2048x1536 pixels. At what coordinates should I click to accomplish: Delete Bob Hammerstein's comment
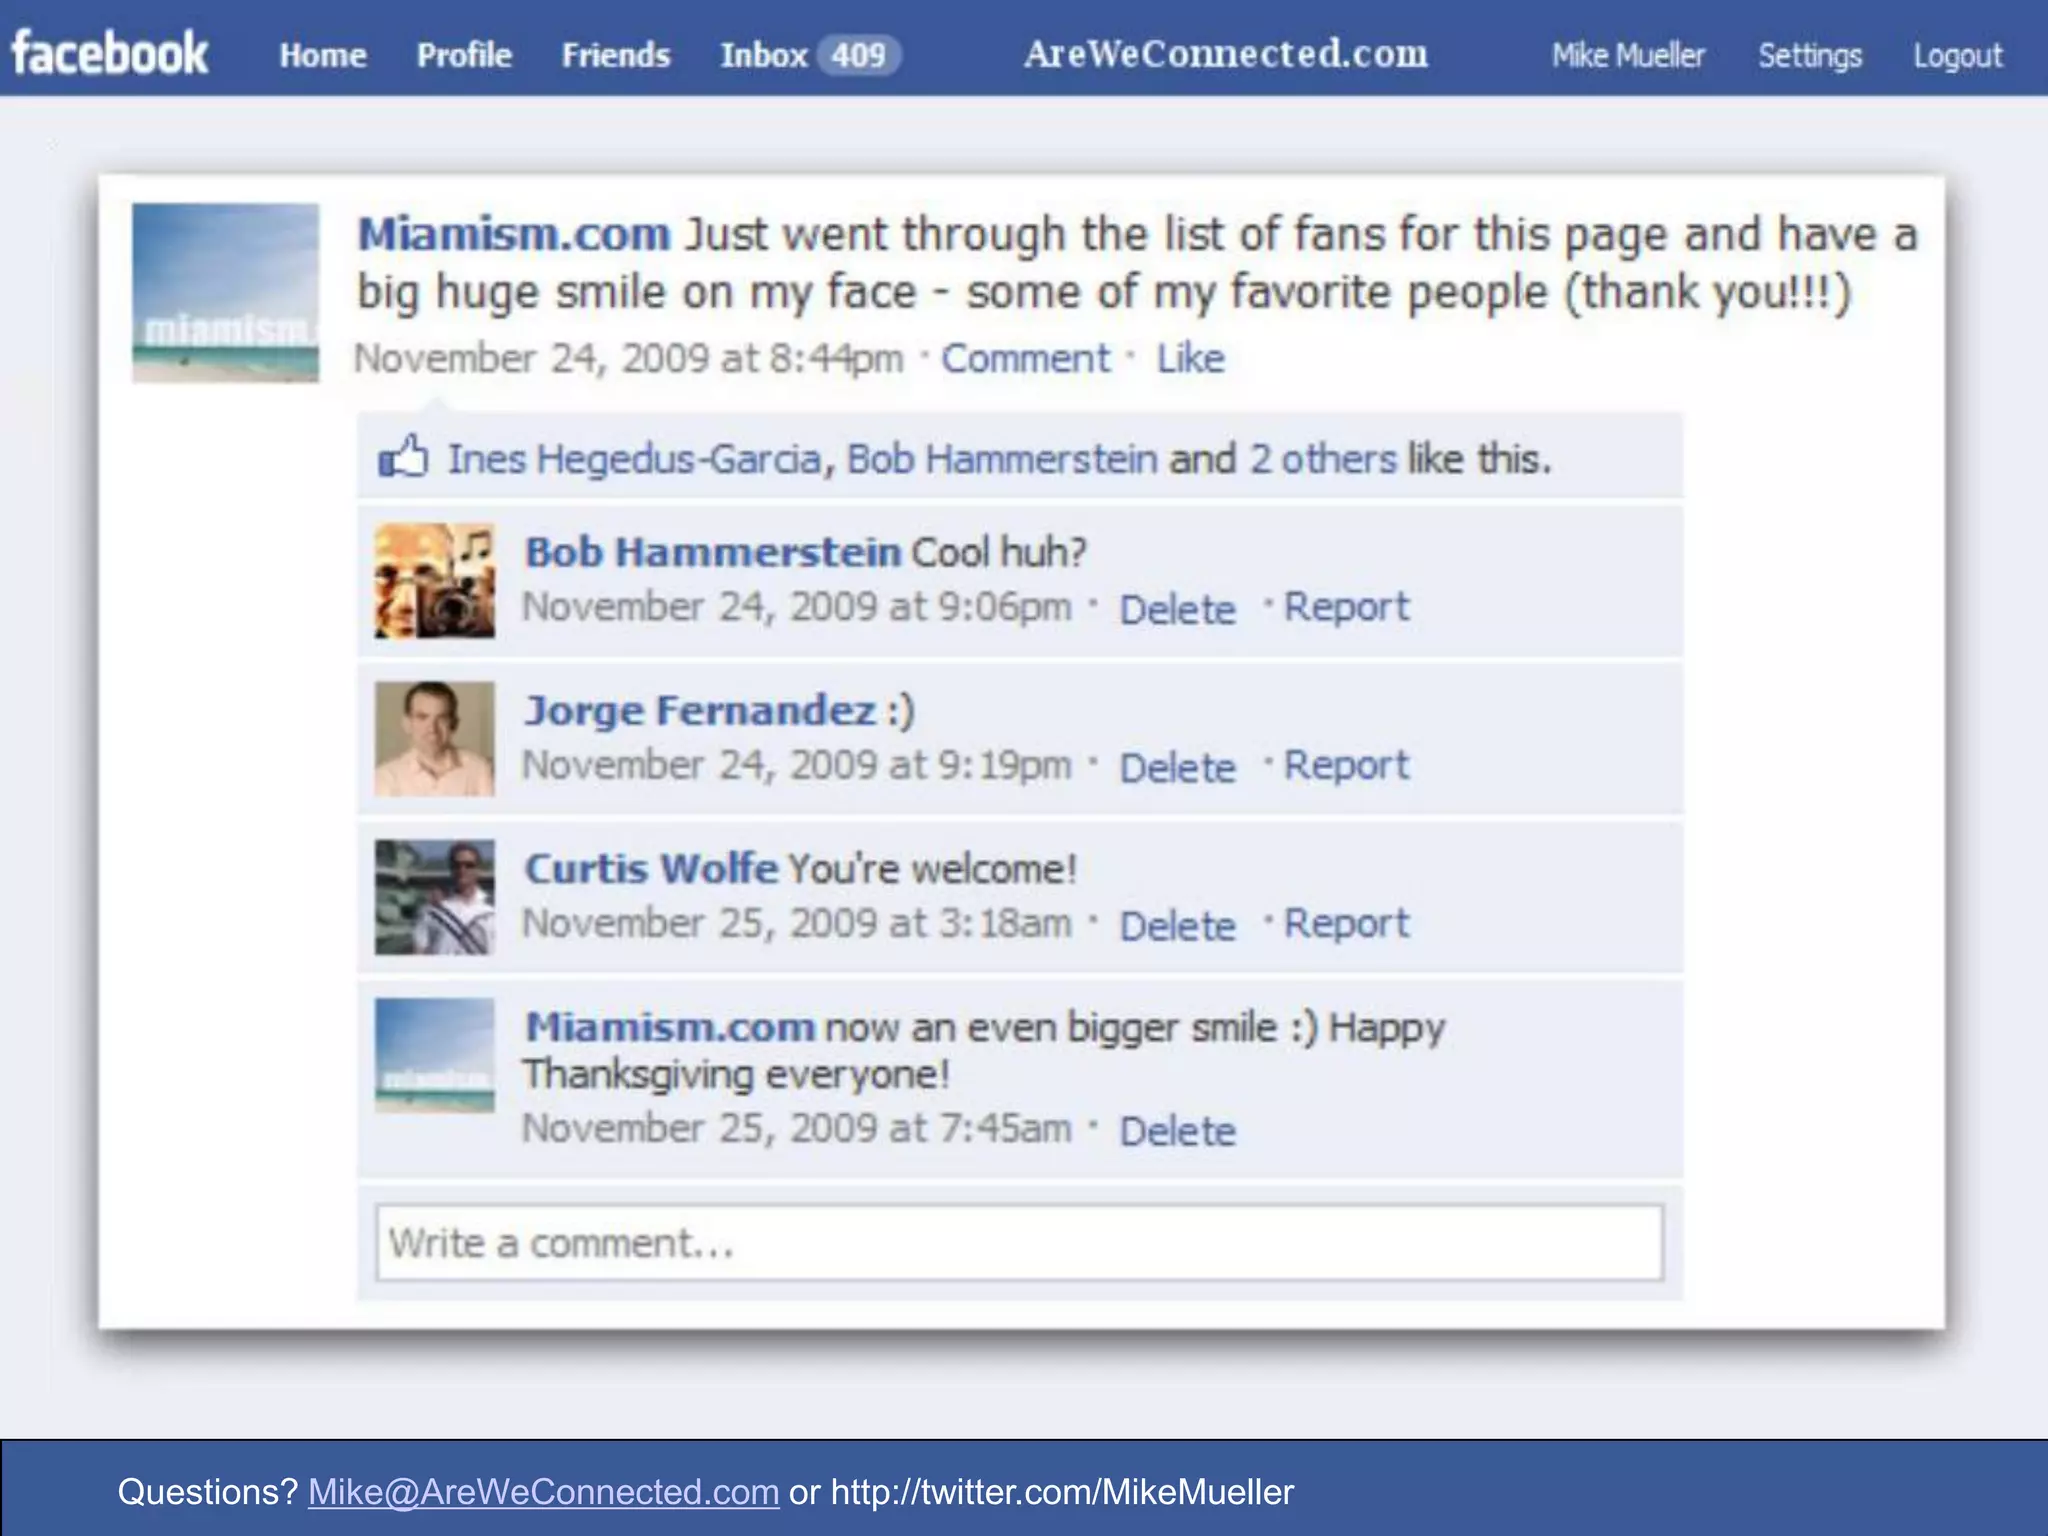click(x=1177, y=609)
